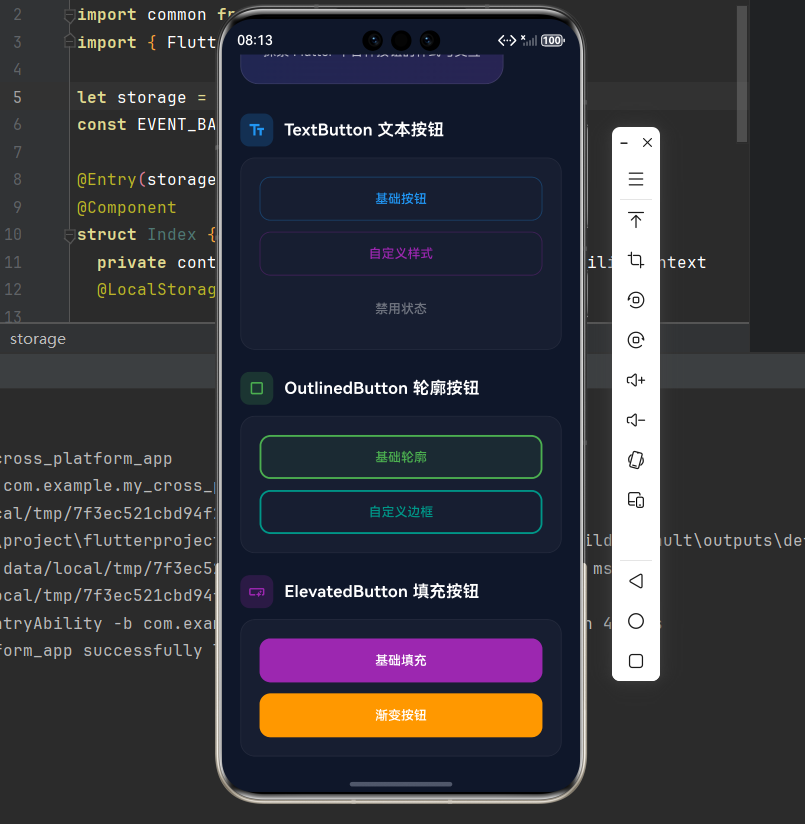Click the form_app successfully log line
The width and height of the screenshot is (805, 824).
click(x=108, y=651)
